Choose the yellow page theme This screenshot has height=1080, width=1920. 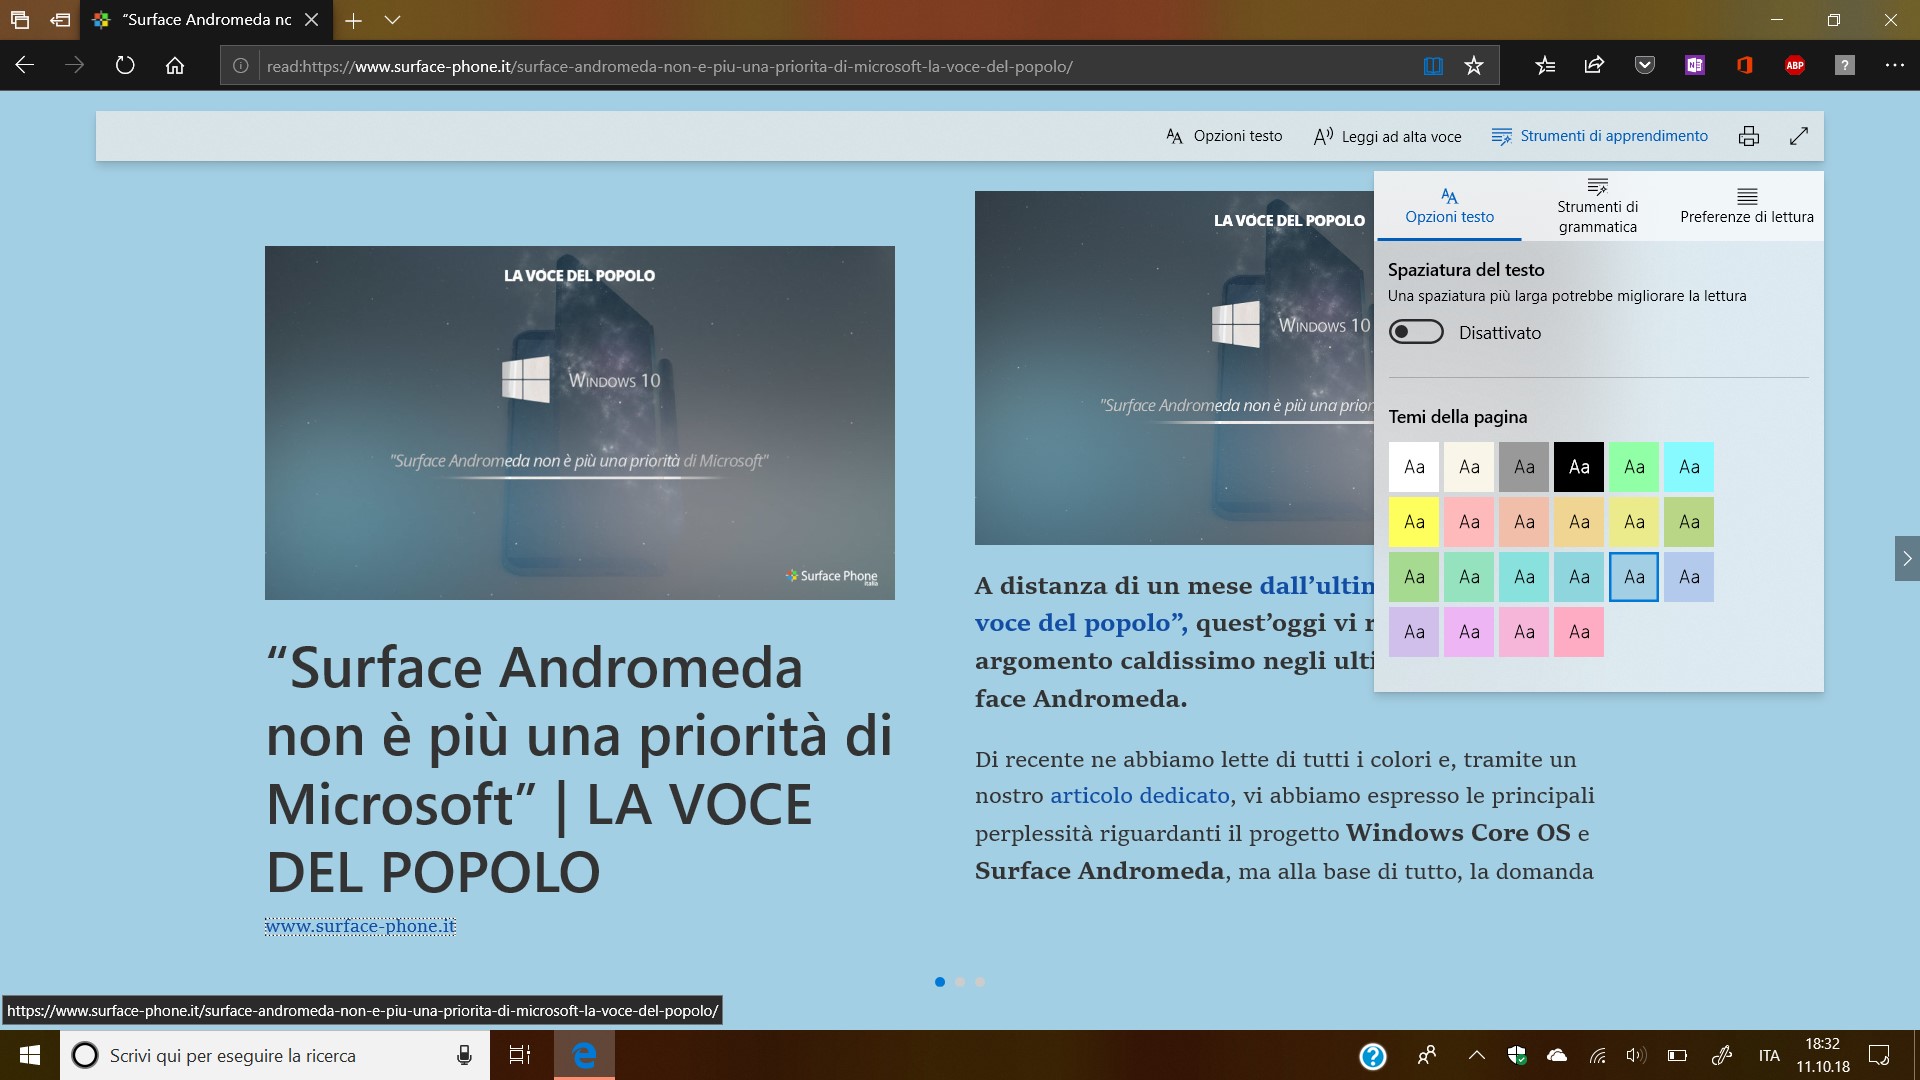(1414, 522)
